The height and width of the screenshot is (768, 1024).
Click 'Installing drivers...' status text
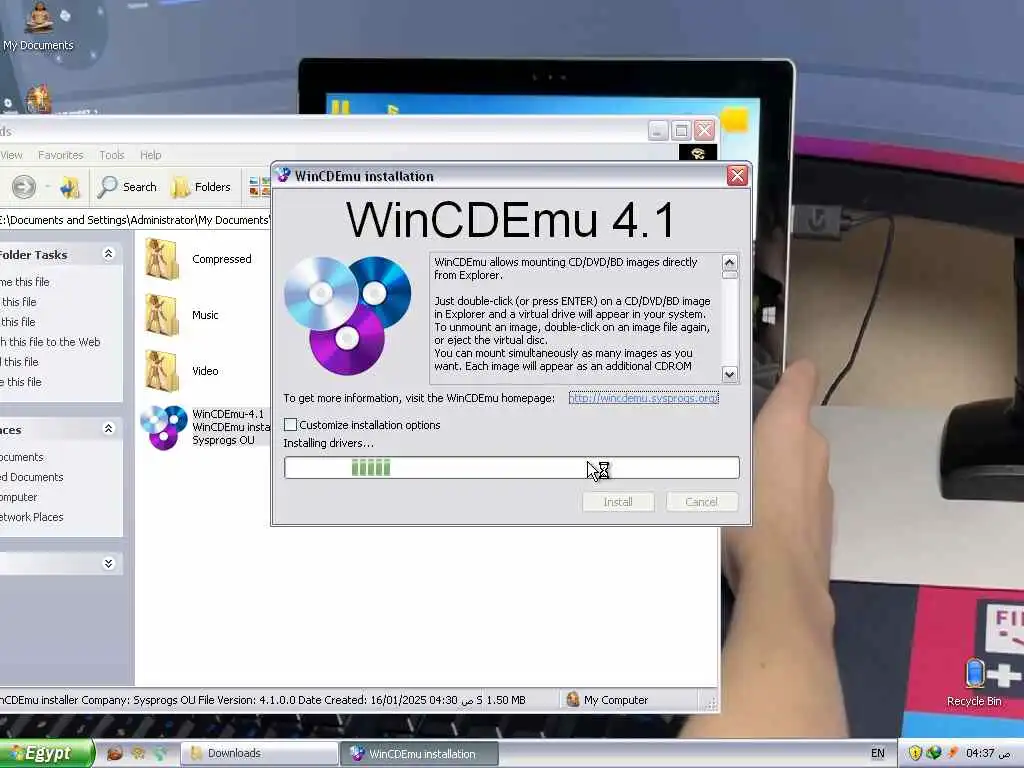(328, 443)
